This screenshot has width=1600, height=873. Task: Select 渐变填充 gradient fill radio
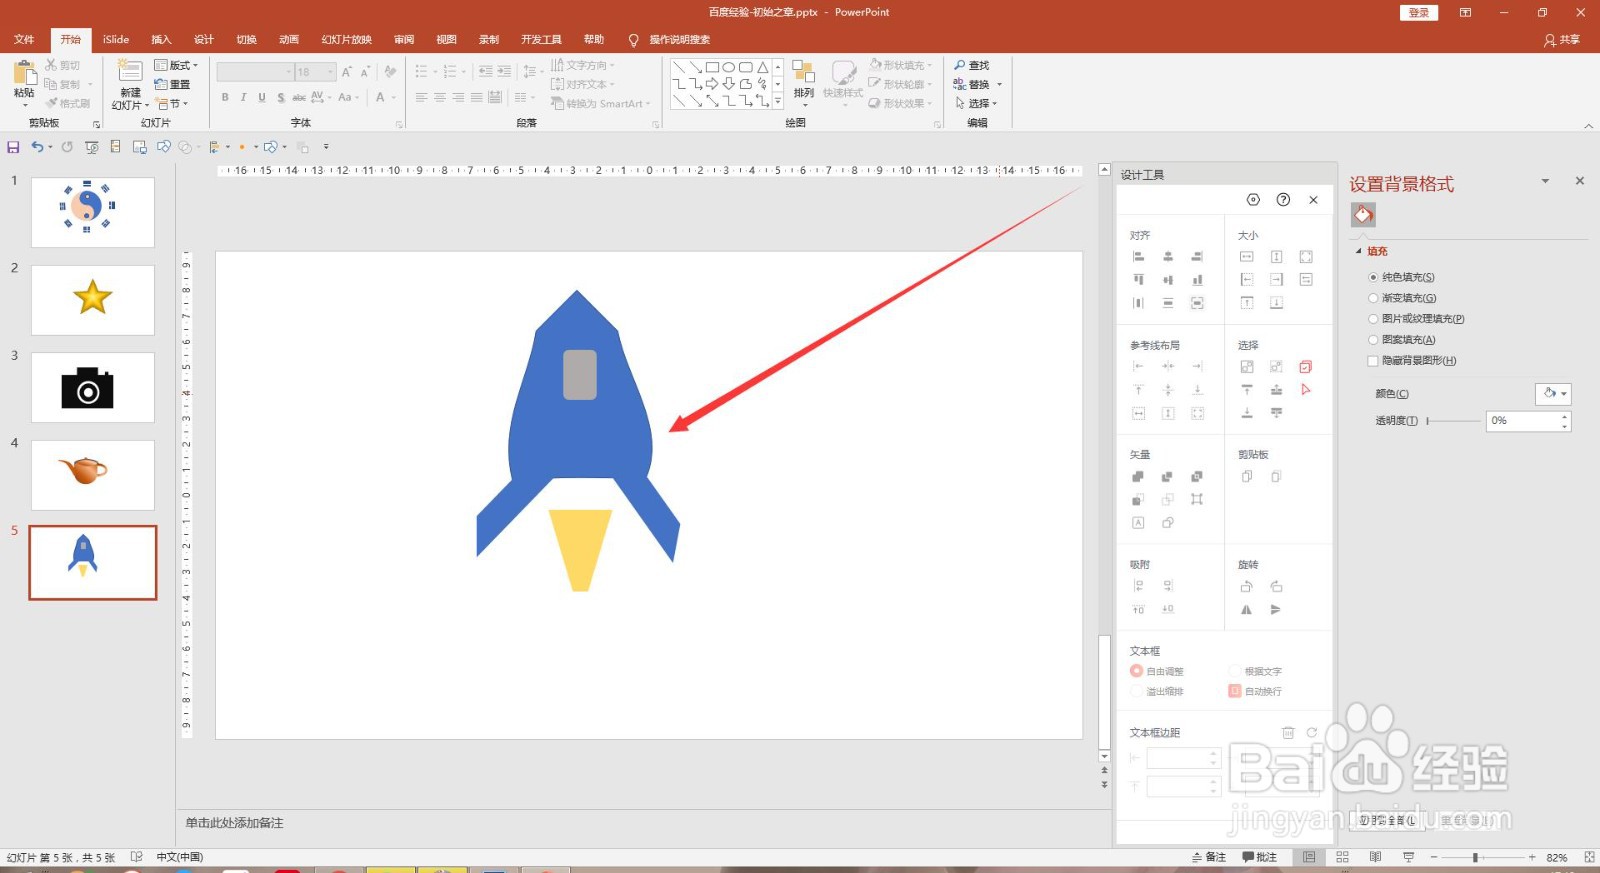[1373, 298]
